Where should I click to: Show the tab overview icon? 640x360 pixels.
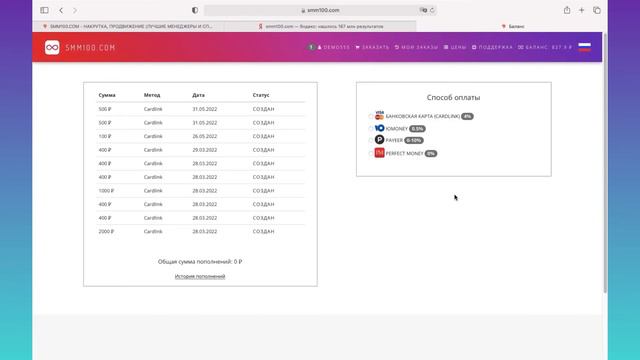pyautogui.click(x=597, y=10)
